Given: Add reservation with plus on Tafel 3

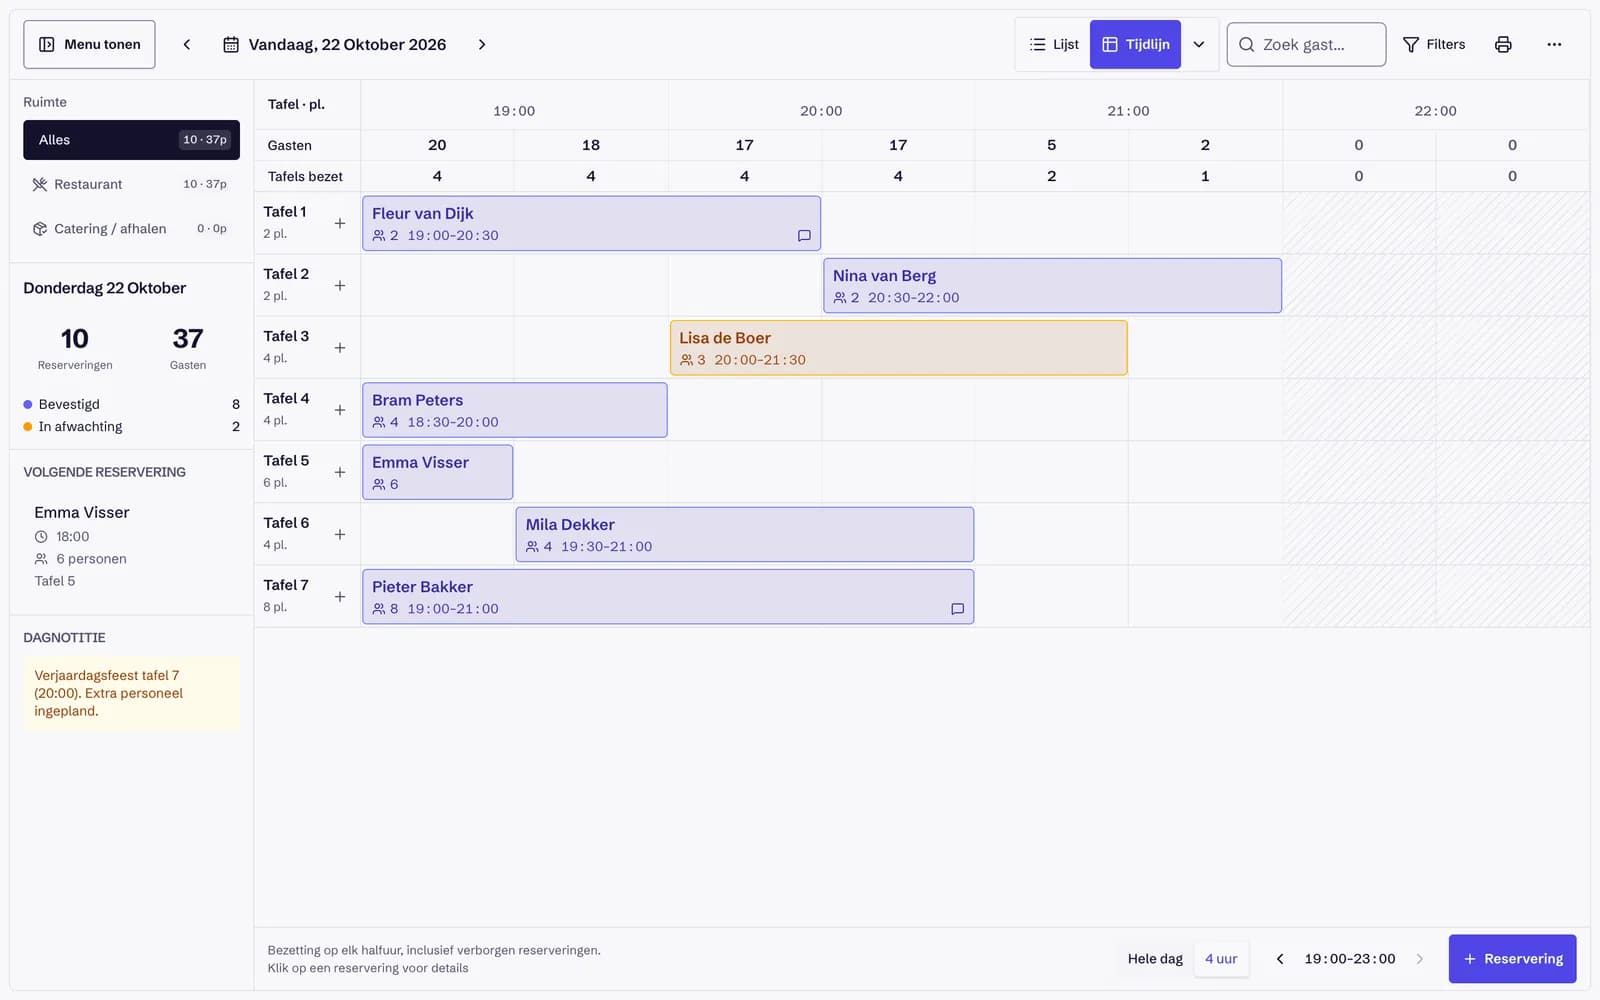Looking at the screenshot, I should [x=340, y=348].
